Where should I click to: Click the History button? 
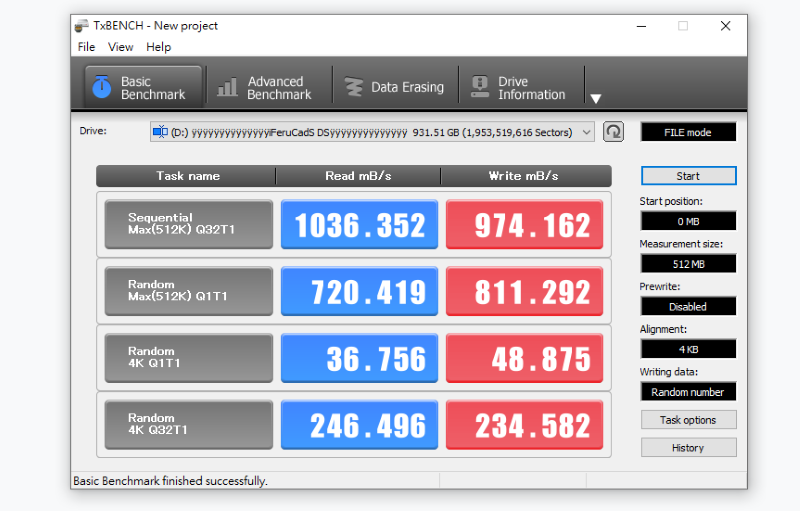pos(688,447)
